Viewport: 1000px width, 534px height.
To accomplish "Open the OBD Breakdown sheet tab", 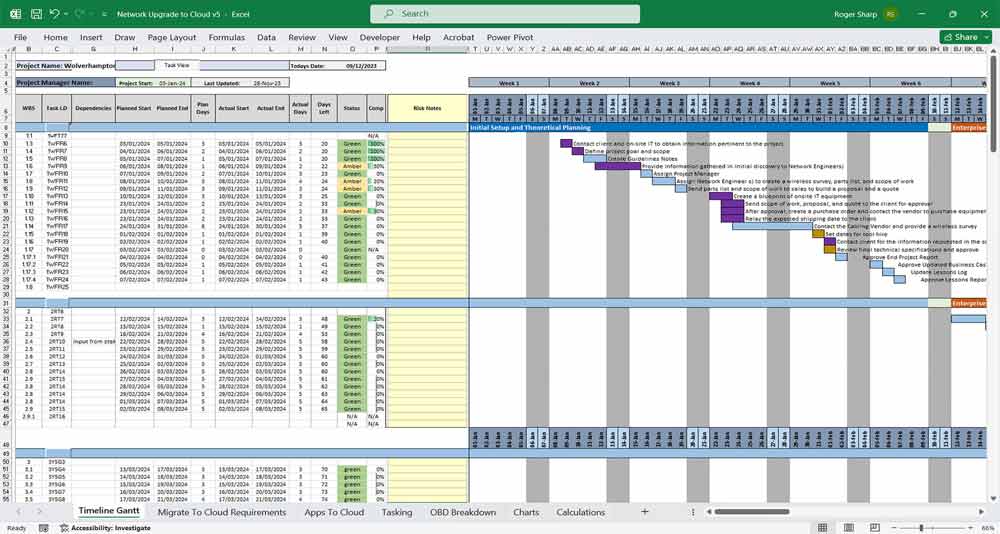I will point(463,512).
